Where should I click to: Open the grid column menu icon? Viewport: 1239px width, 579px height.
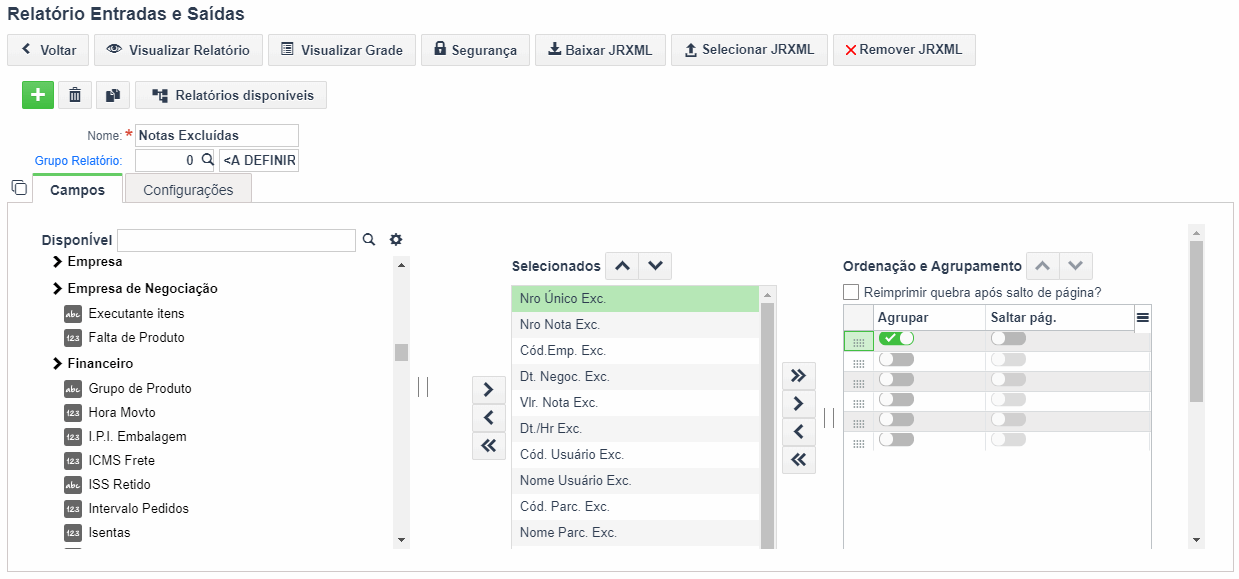click(x=1143, y=317)
